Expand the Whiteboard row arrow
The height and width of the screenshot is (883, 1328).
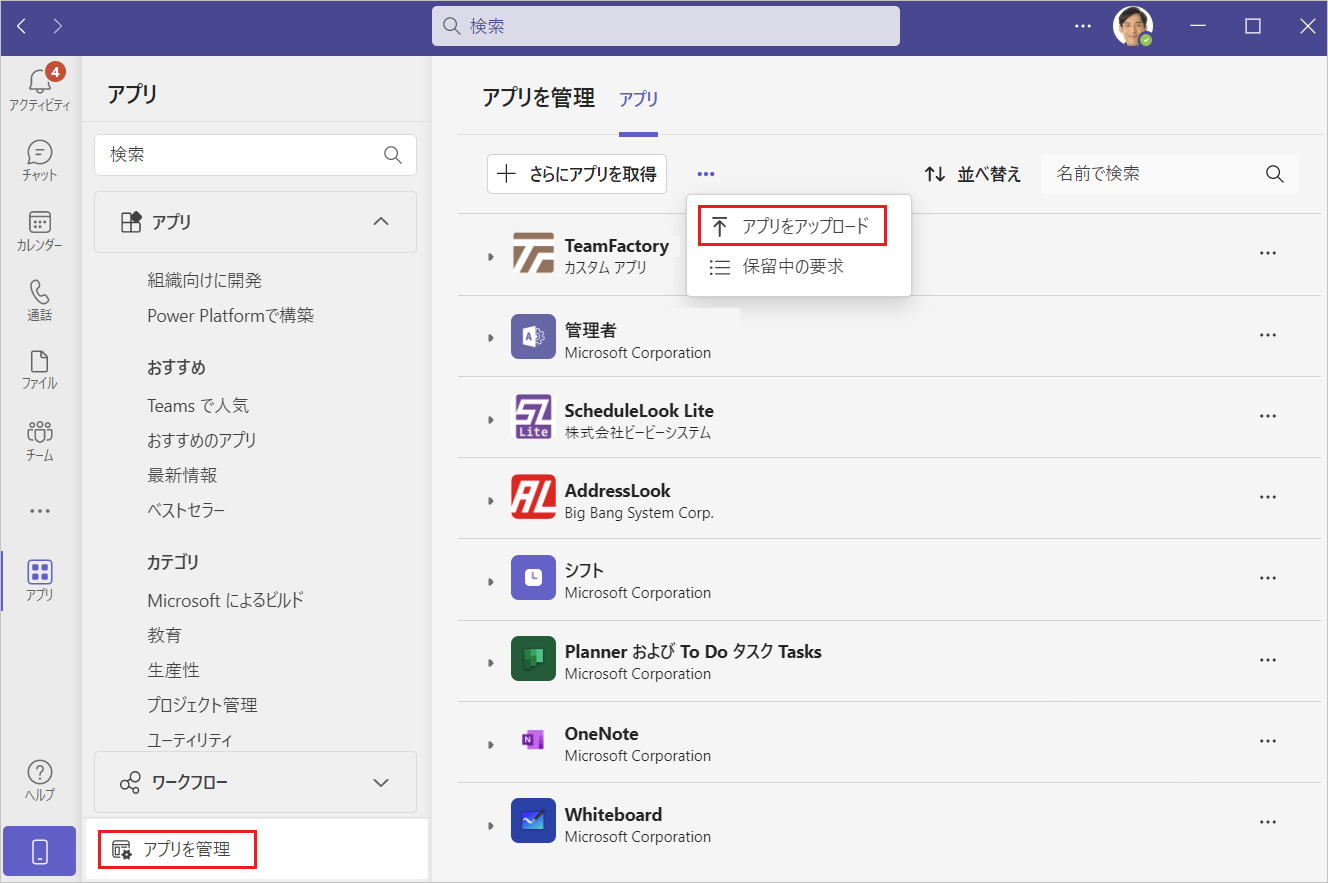click(490, 825)
